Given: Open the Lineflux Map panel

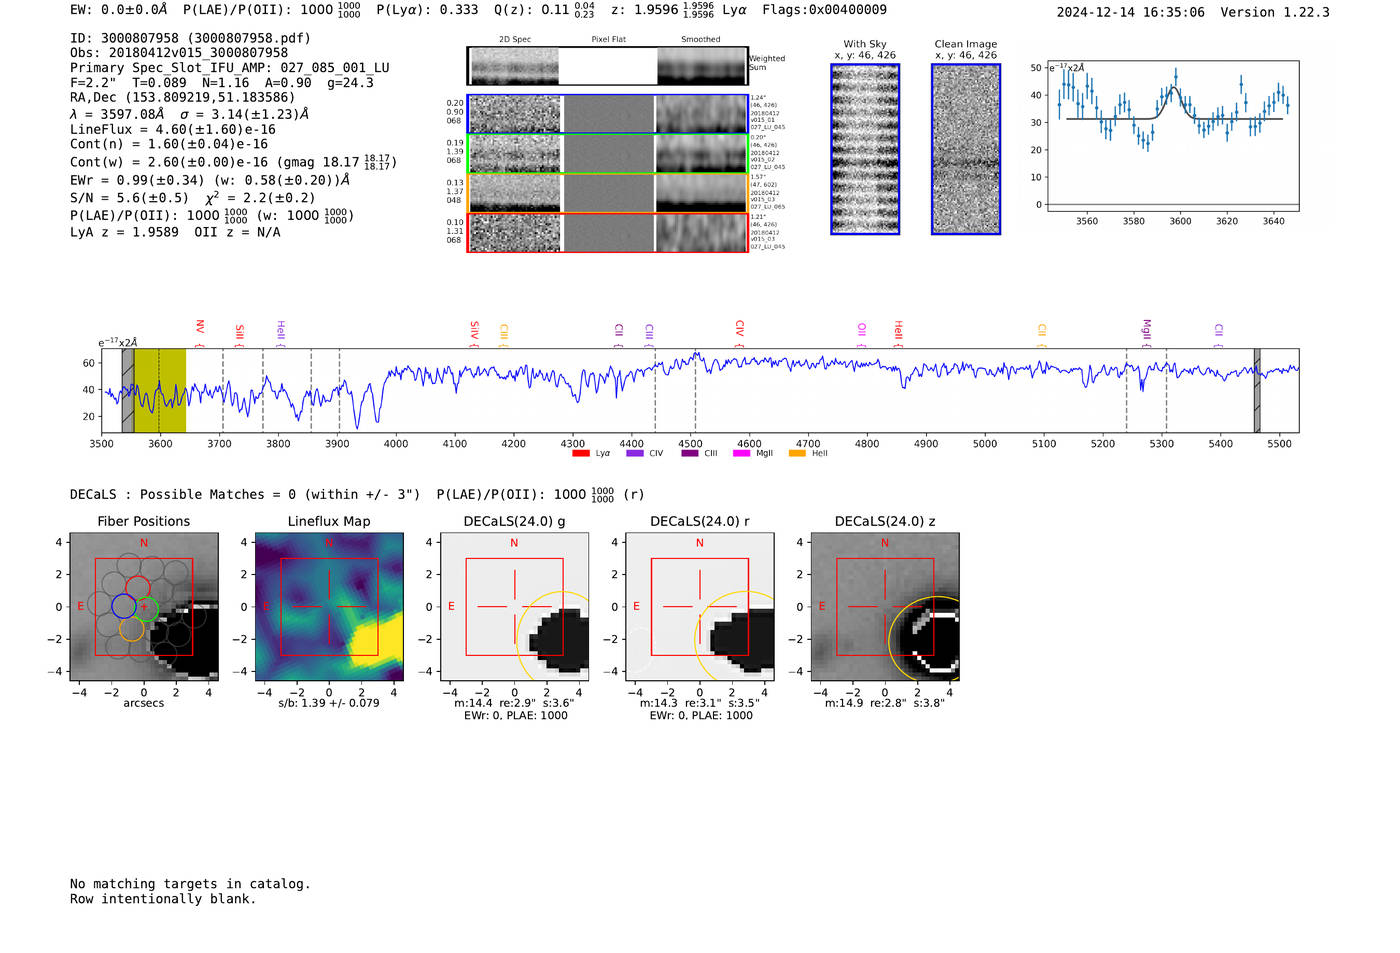Looking at the screenshot, I should [329, 607].
